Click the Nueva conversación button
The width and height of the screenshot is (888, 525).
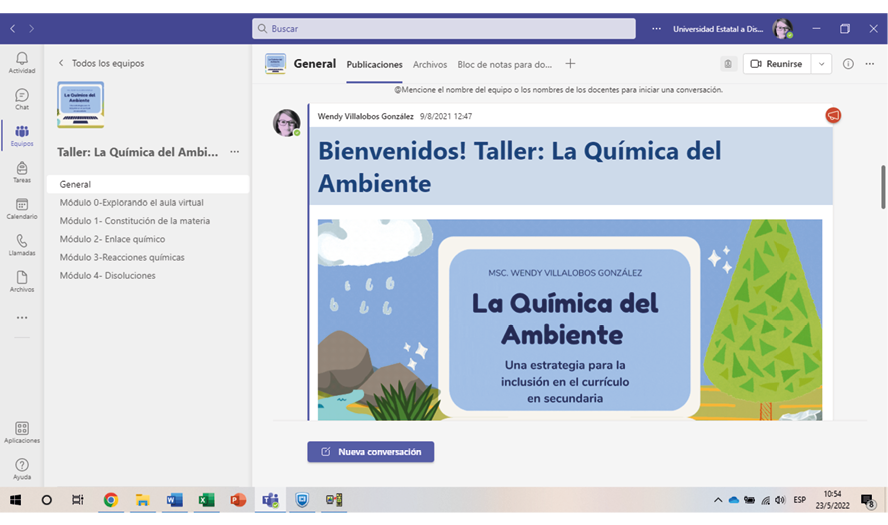tap(371, 452)
